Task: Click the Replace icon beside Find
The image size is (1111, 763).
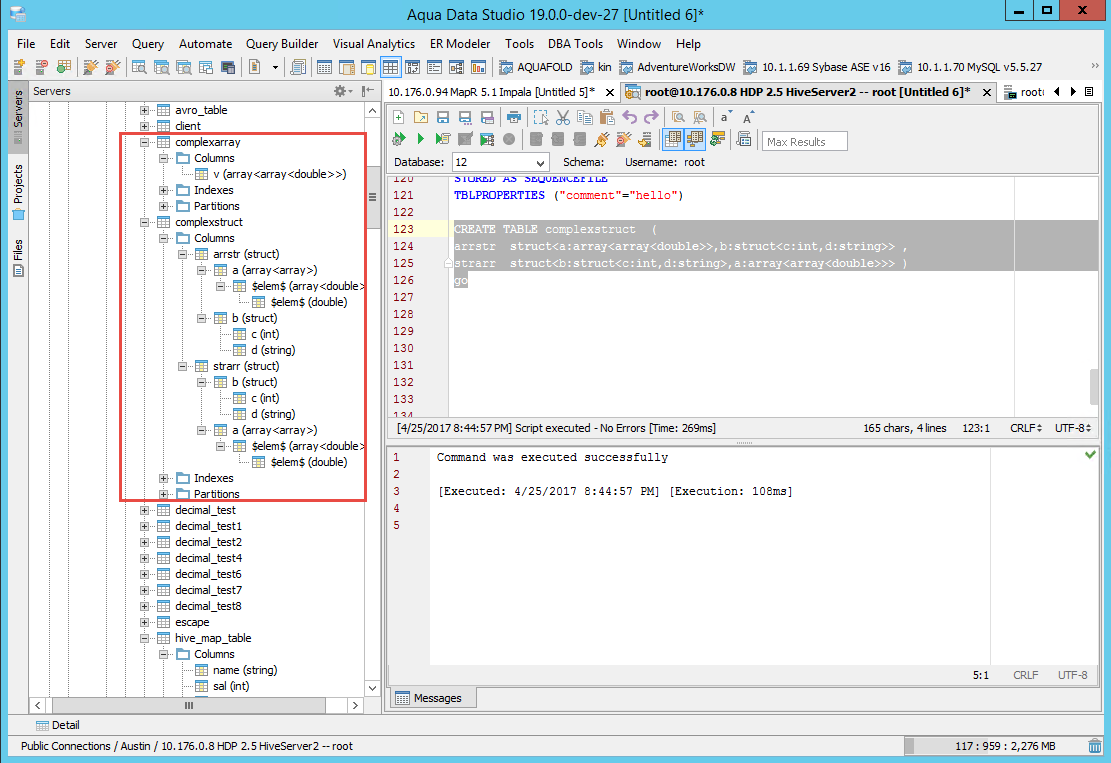Action: point(700,117)
